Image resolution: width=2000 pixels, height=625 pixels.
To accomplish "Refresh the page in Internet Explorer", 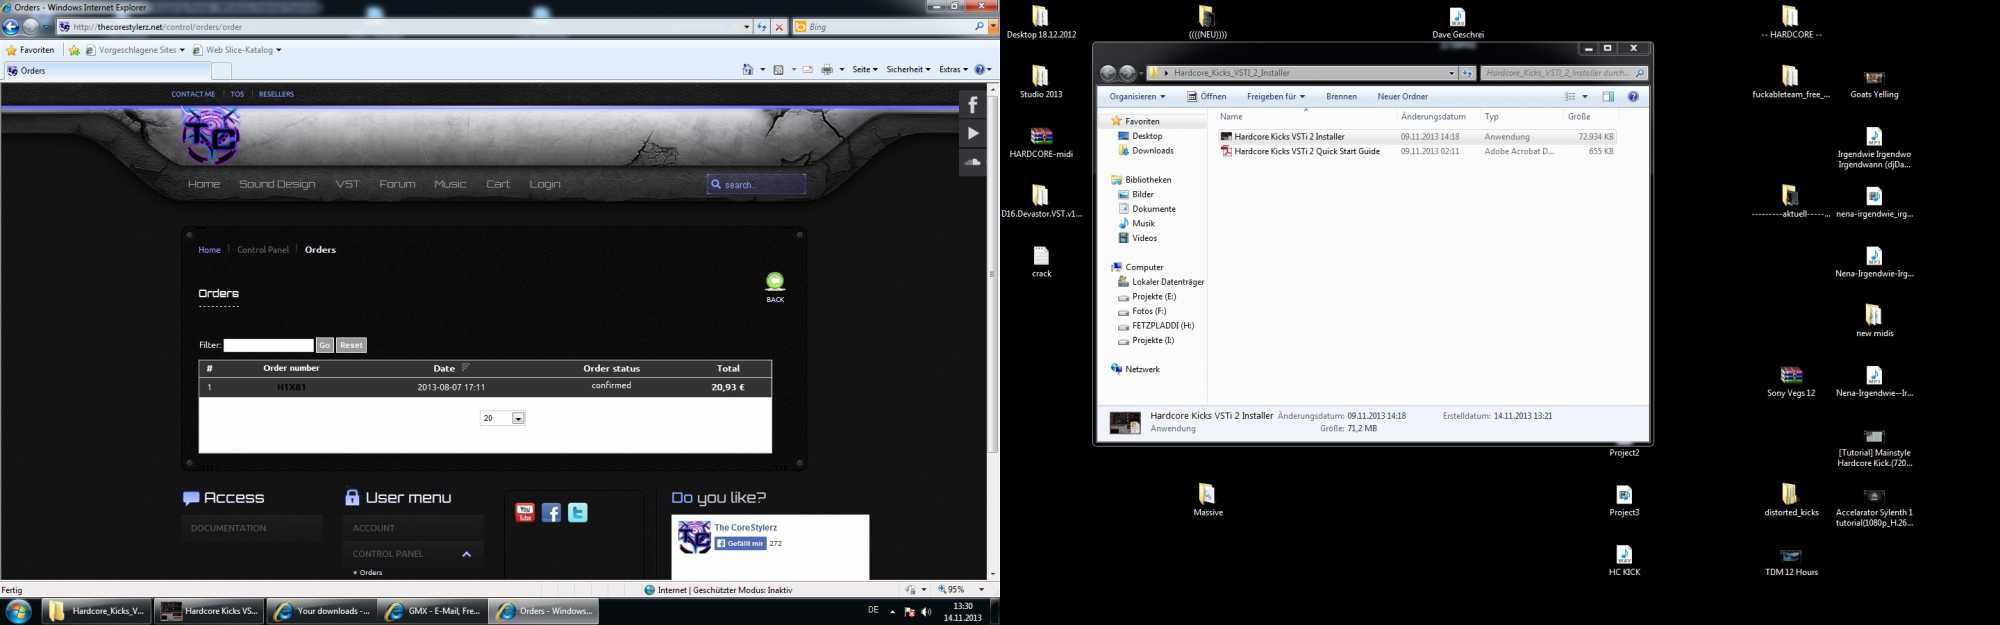I will [x=762, y=27].
